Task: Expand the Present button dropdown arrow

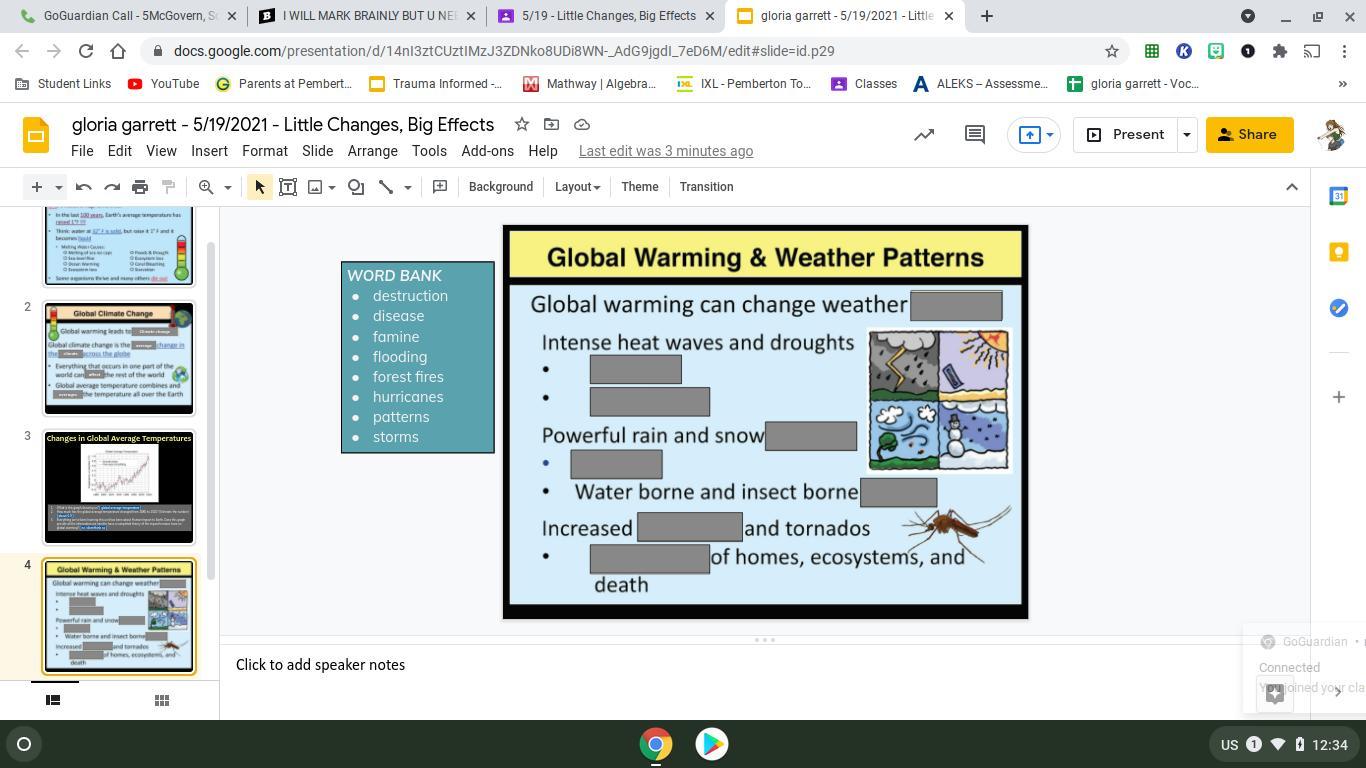Action: [1187, 135]
